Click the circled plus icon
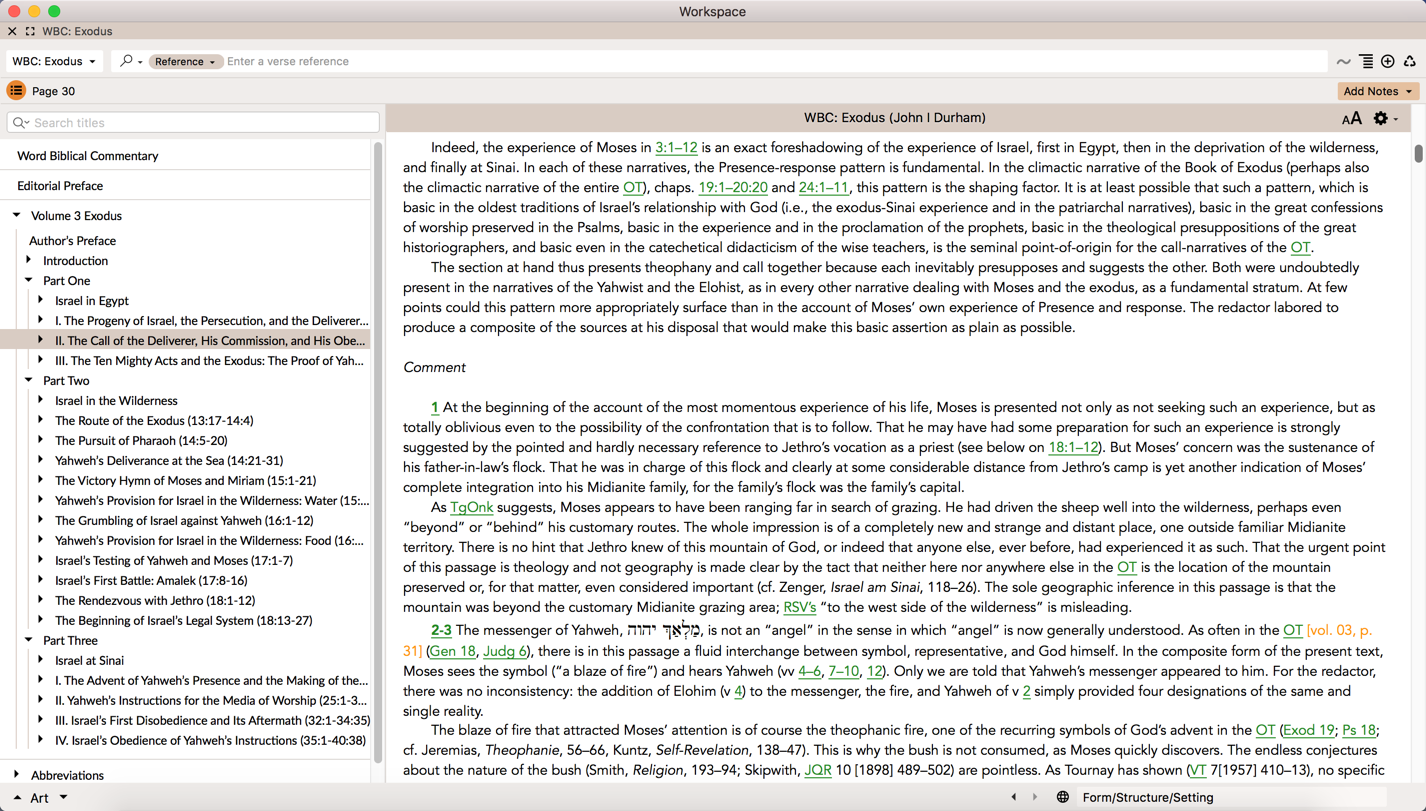This screenshot has height=811, width=1426. [x=1388, y=62]
